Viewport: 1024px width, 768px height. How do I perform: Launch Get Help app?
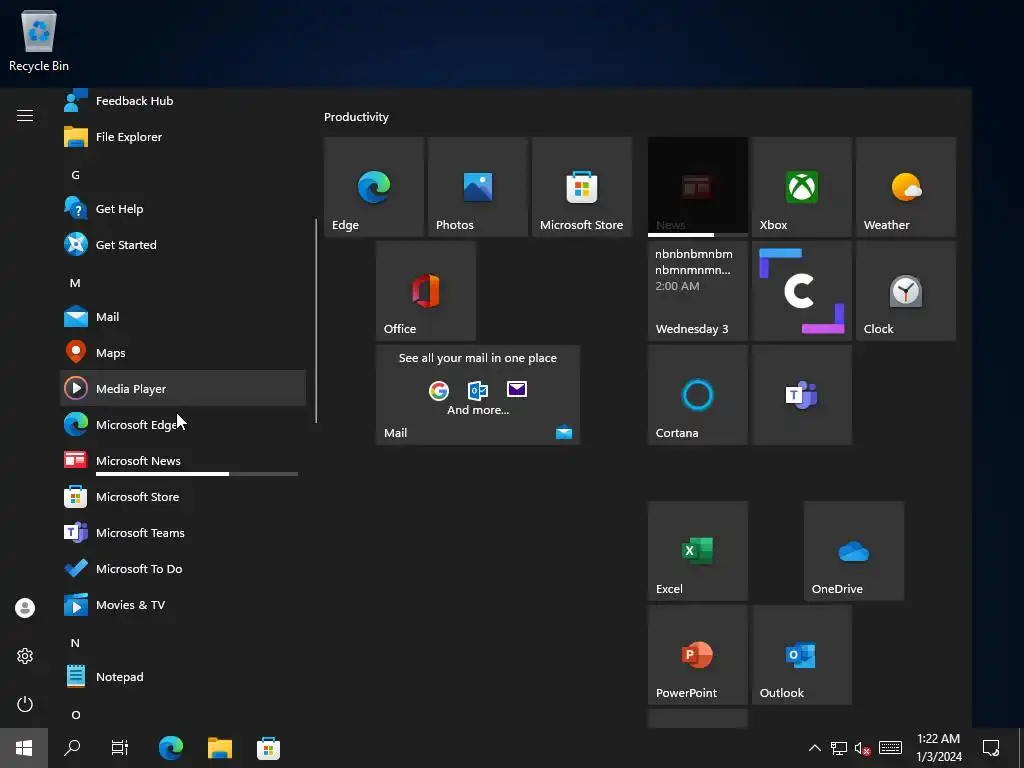coord(183,208)
